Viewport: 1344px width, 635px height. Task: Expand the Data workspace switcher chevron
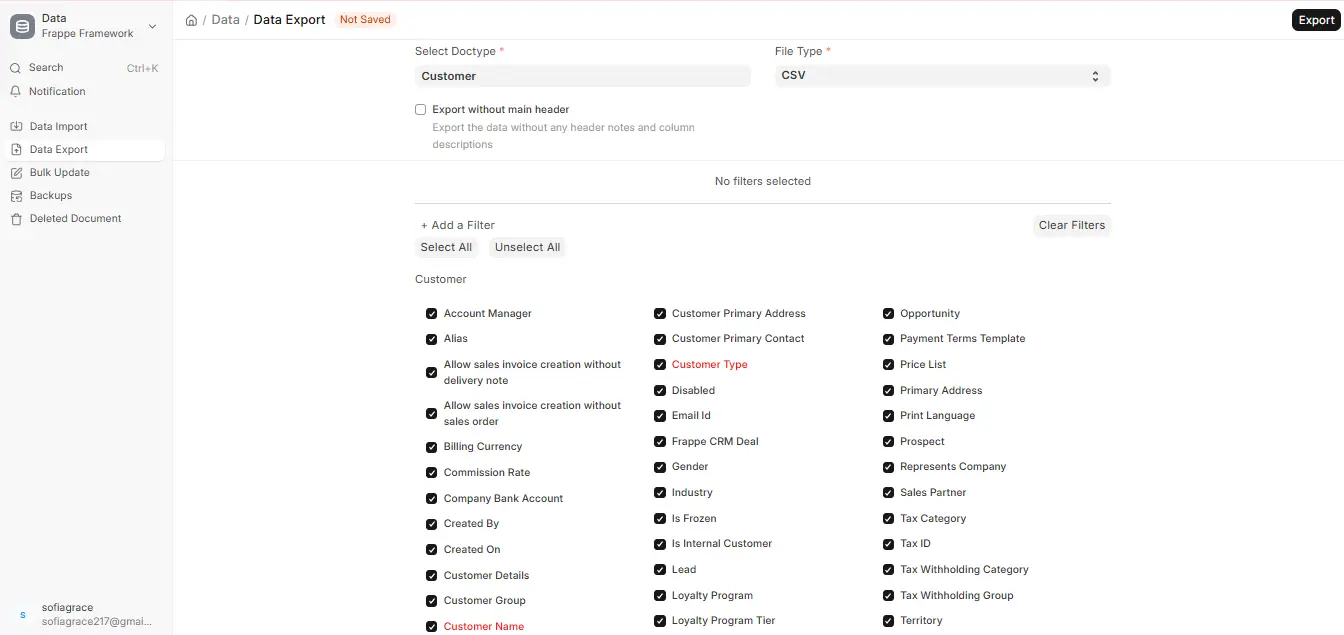click(152, 26)
